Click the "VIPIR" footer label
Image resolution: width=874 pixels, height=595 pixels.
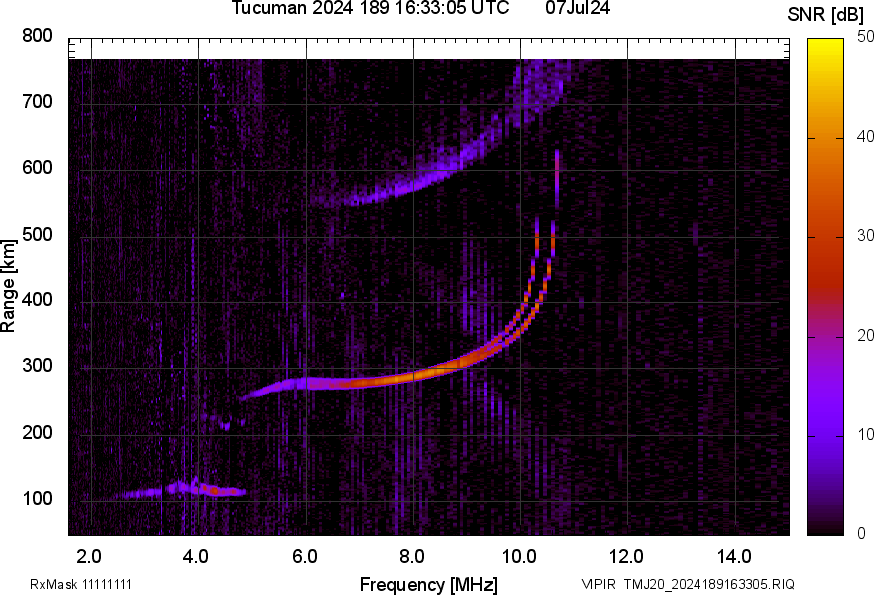point(599,584)
